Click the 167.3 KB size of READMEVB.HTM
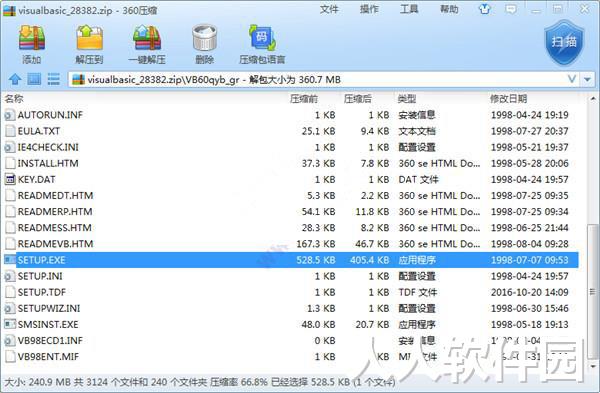The width and height of the screenshot is (600, 393). [x=316, y=243]
